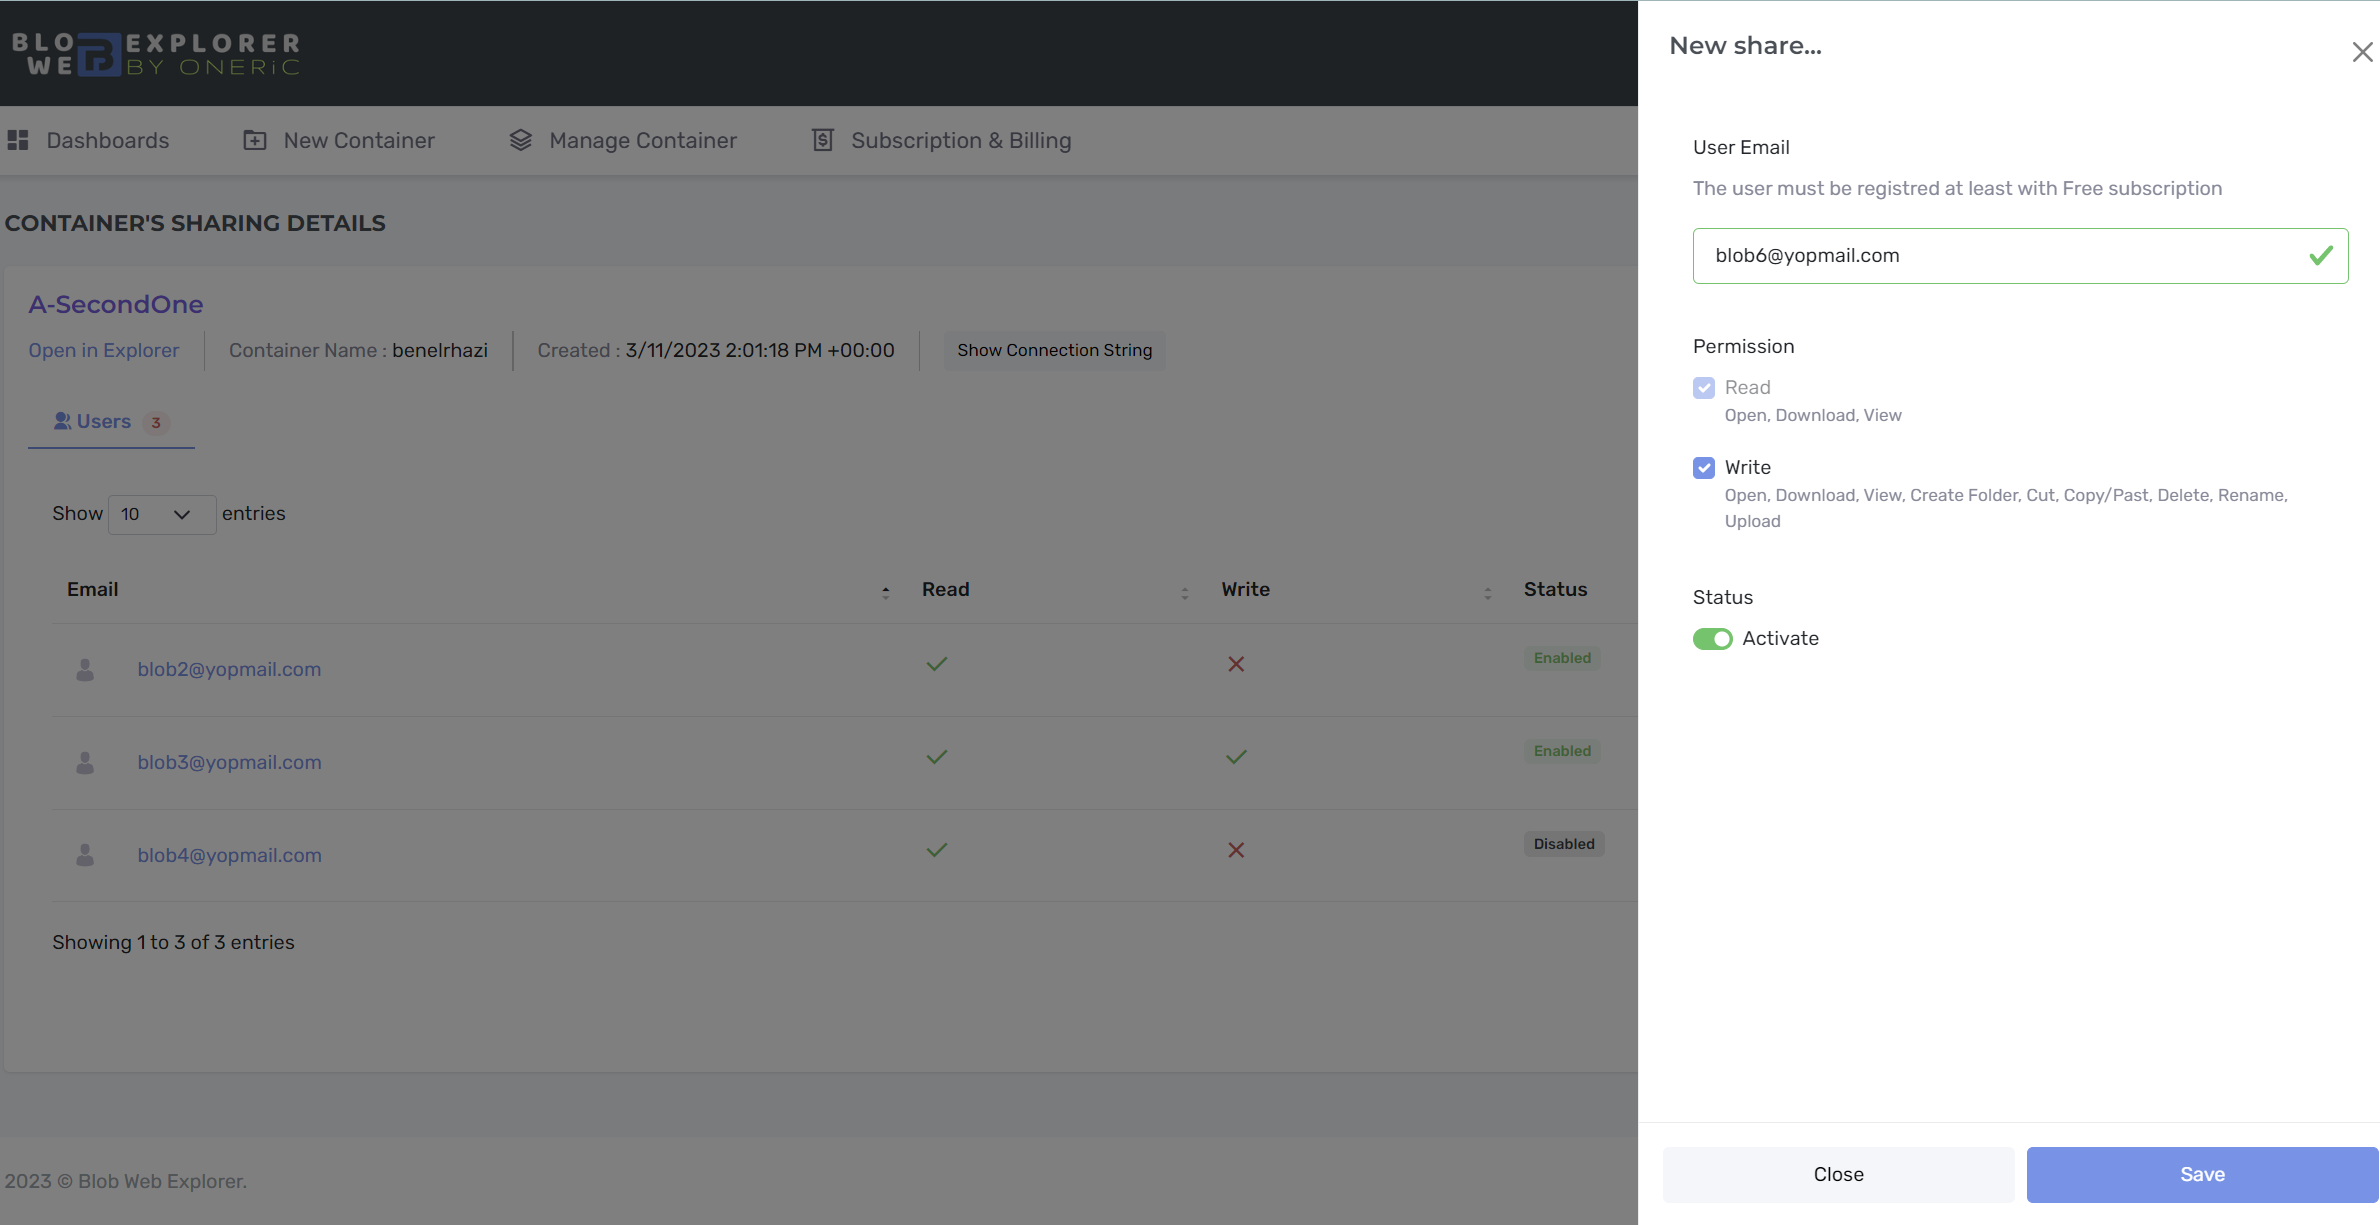
Task: Click the Read permission checkbox
Action: [x=1704, y=388]
